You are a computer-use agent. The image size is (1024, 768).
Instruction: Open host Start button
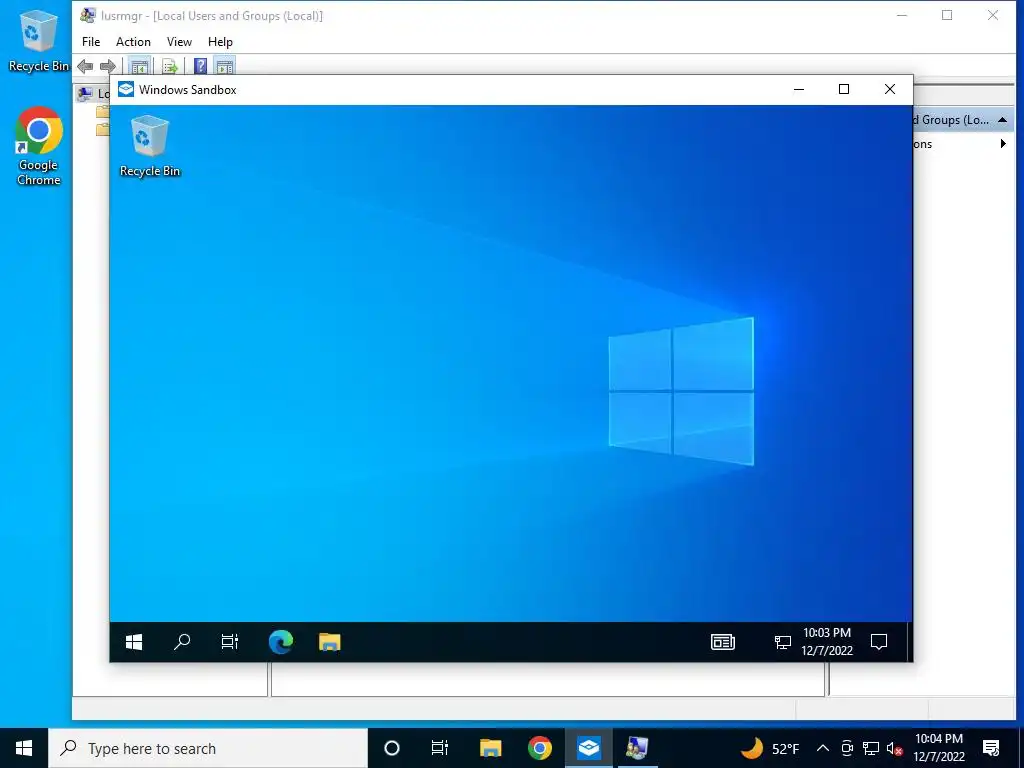(24, 748)
